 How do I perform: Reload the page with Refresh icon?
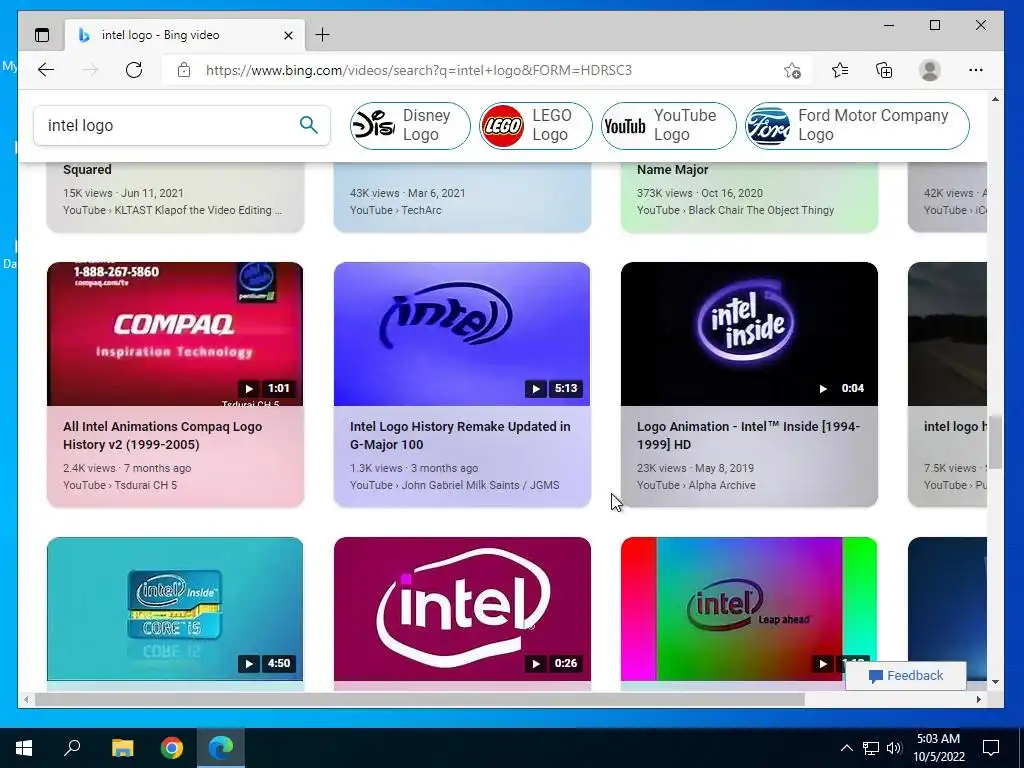[134, 70]
